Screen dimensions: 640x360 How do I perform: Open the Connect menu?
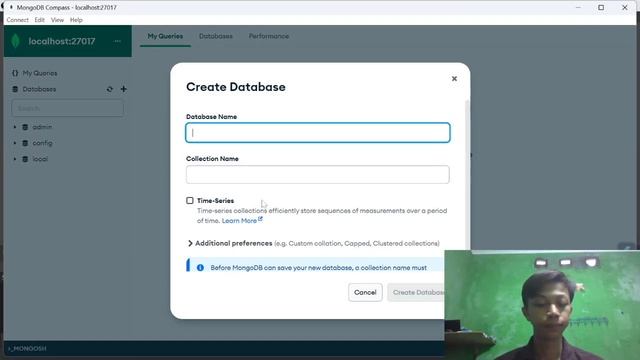[18, 20]
